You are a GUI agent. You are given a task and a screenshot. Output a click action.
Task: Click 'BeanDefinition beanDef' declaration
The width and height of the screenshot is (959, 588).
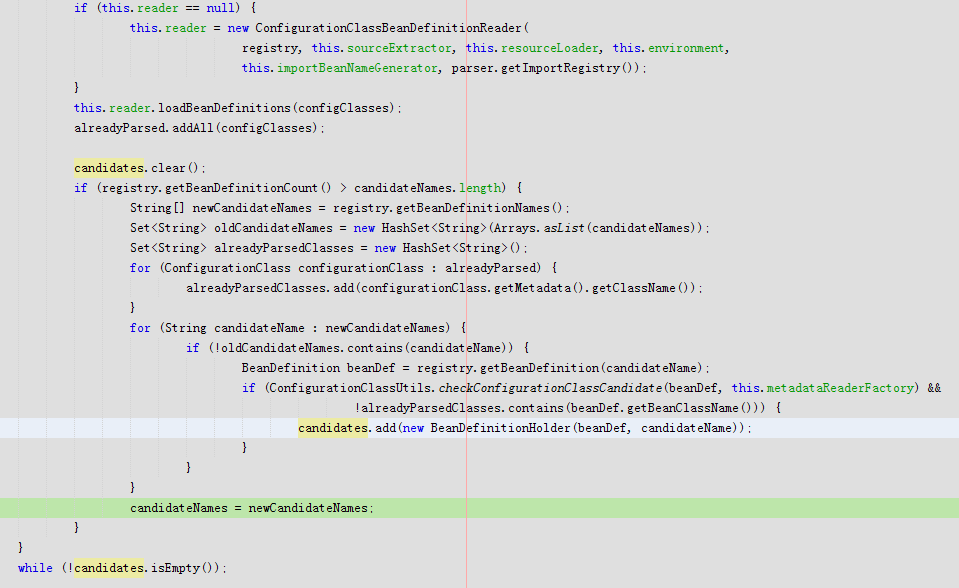[318, 368]
